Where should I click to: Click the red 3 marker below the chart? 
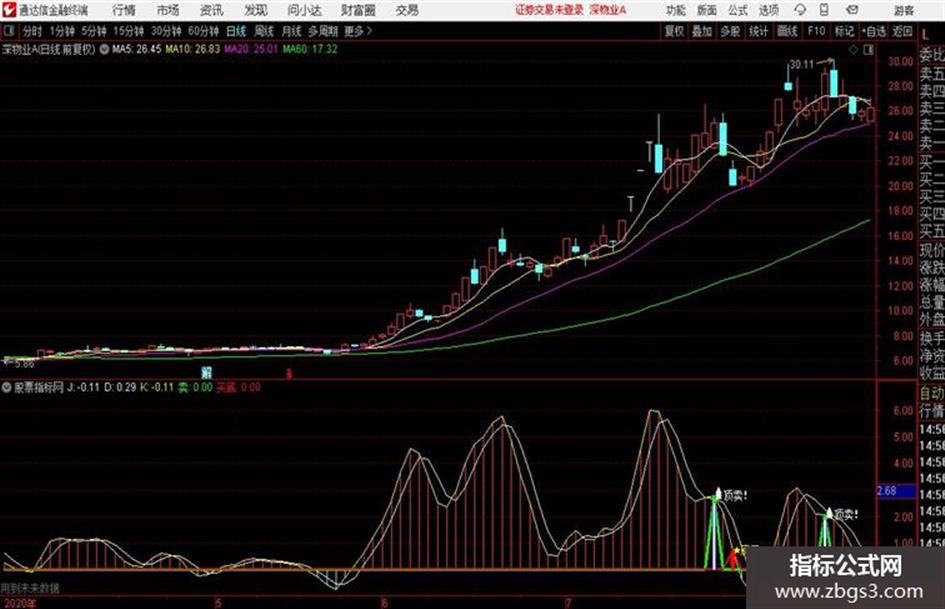(289, 374)
